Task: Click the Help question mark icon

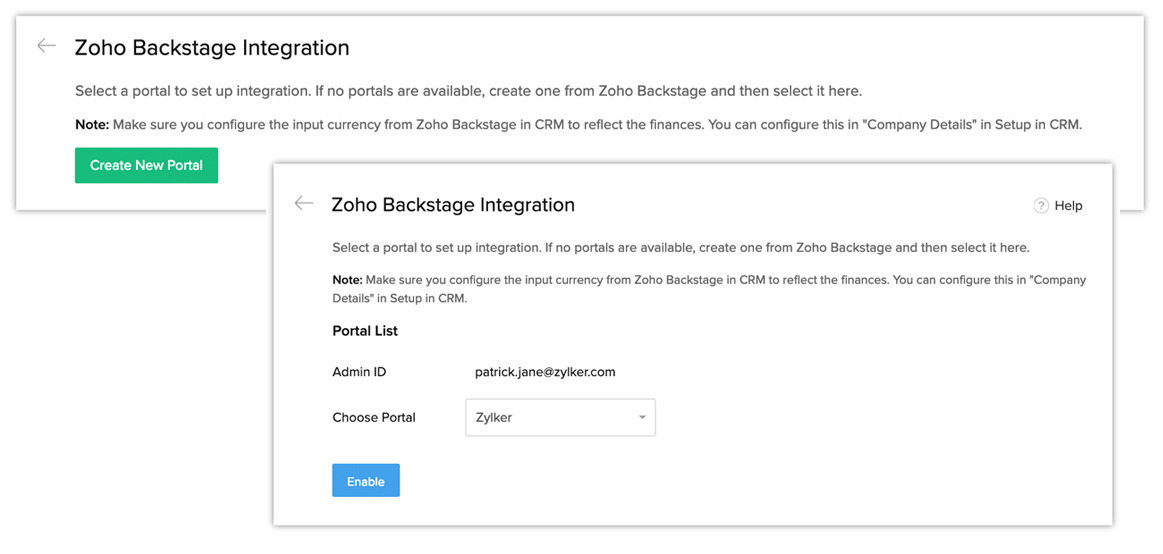Action: [1041, 206]
